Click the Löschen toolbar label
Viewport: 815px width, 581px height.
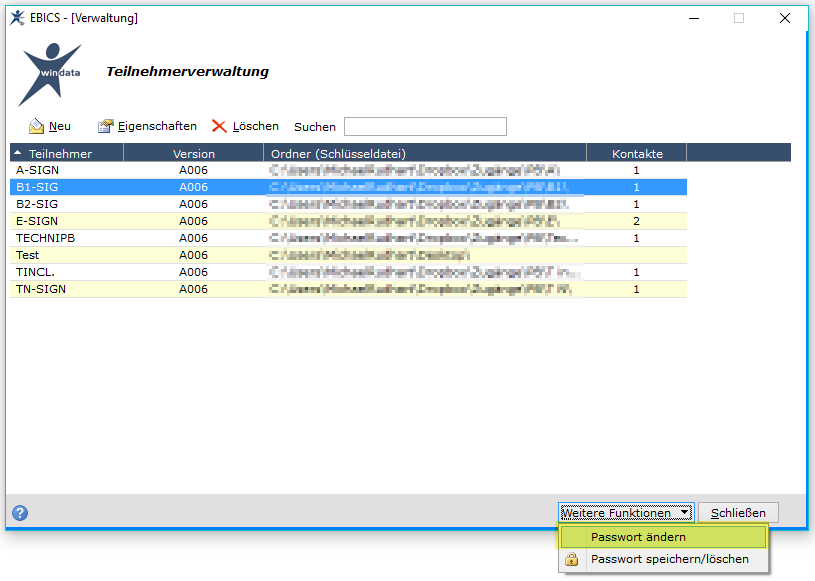pos(256,126)
